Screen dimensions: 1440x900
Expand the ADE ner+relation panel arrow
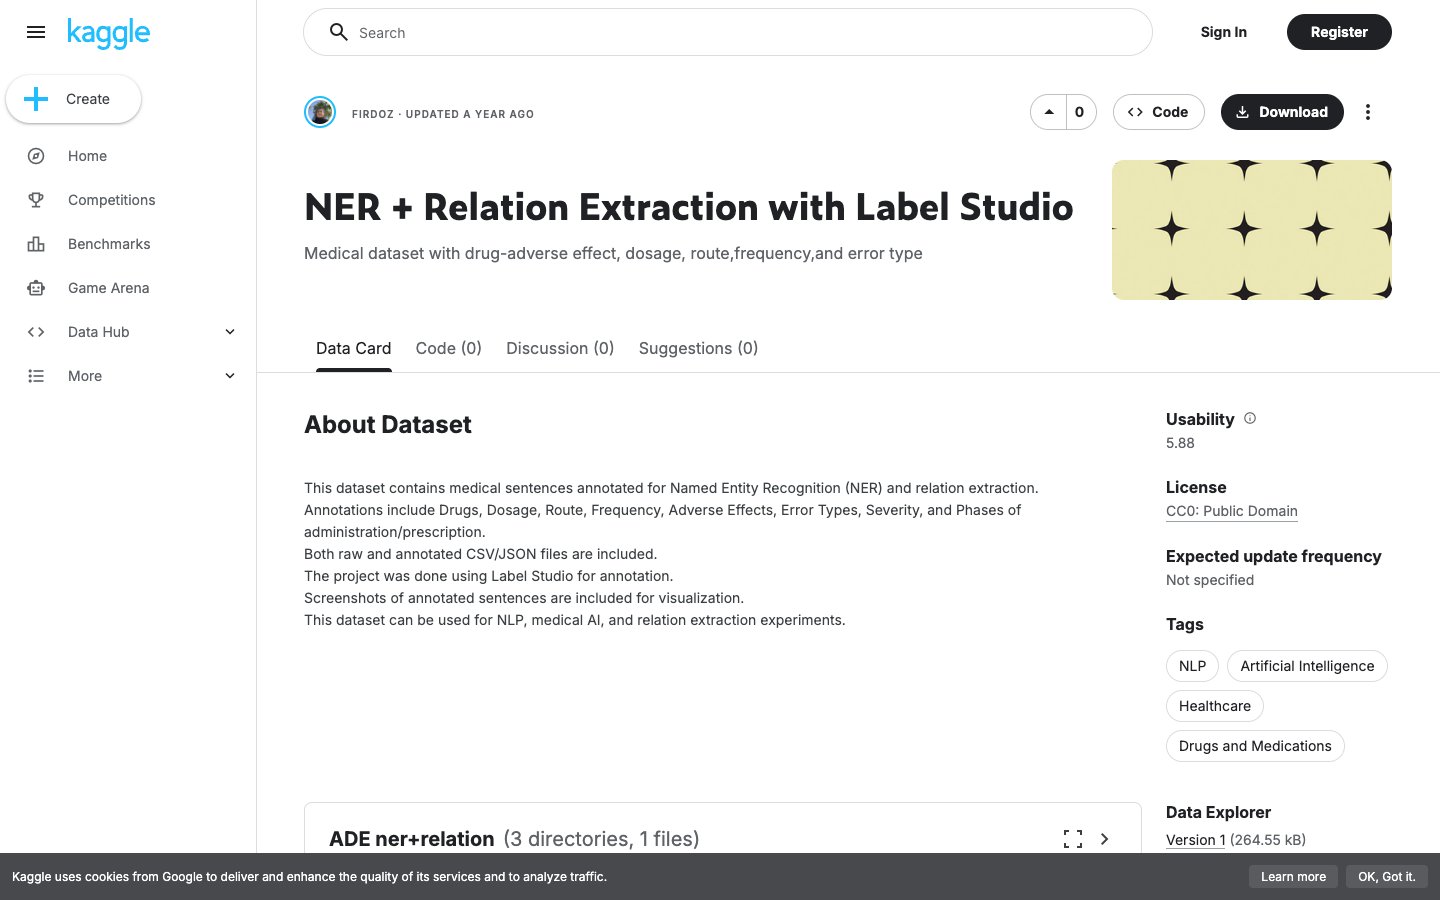1105,839
